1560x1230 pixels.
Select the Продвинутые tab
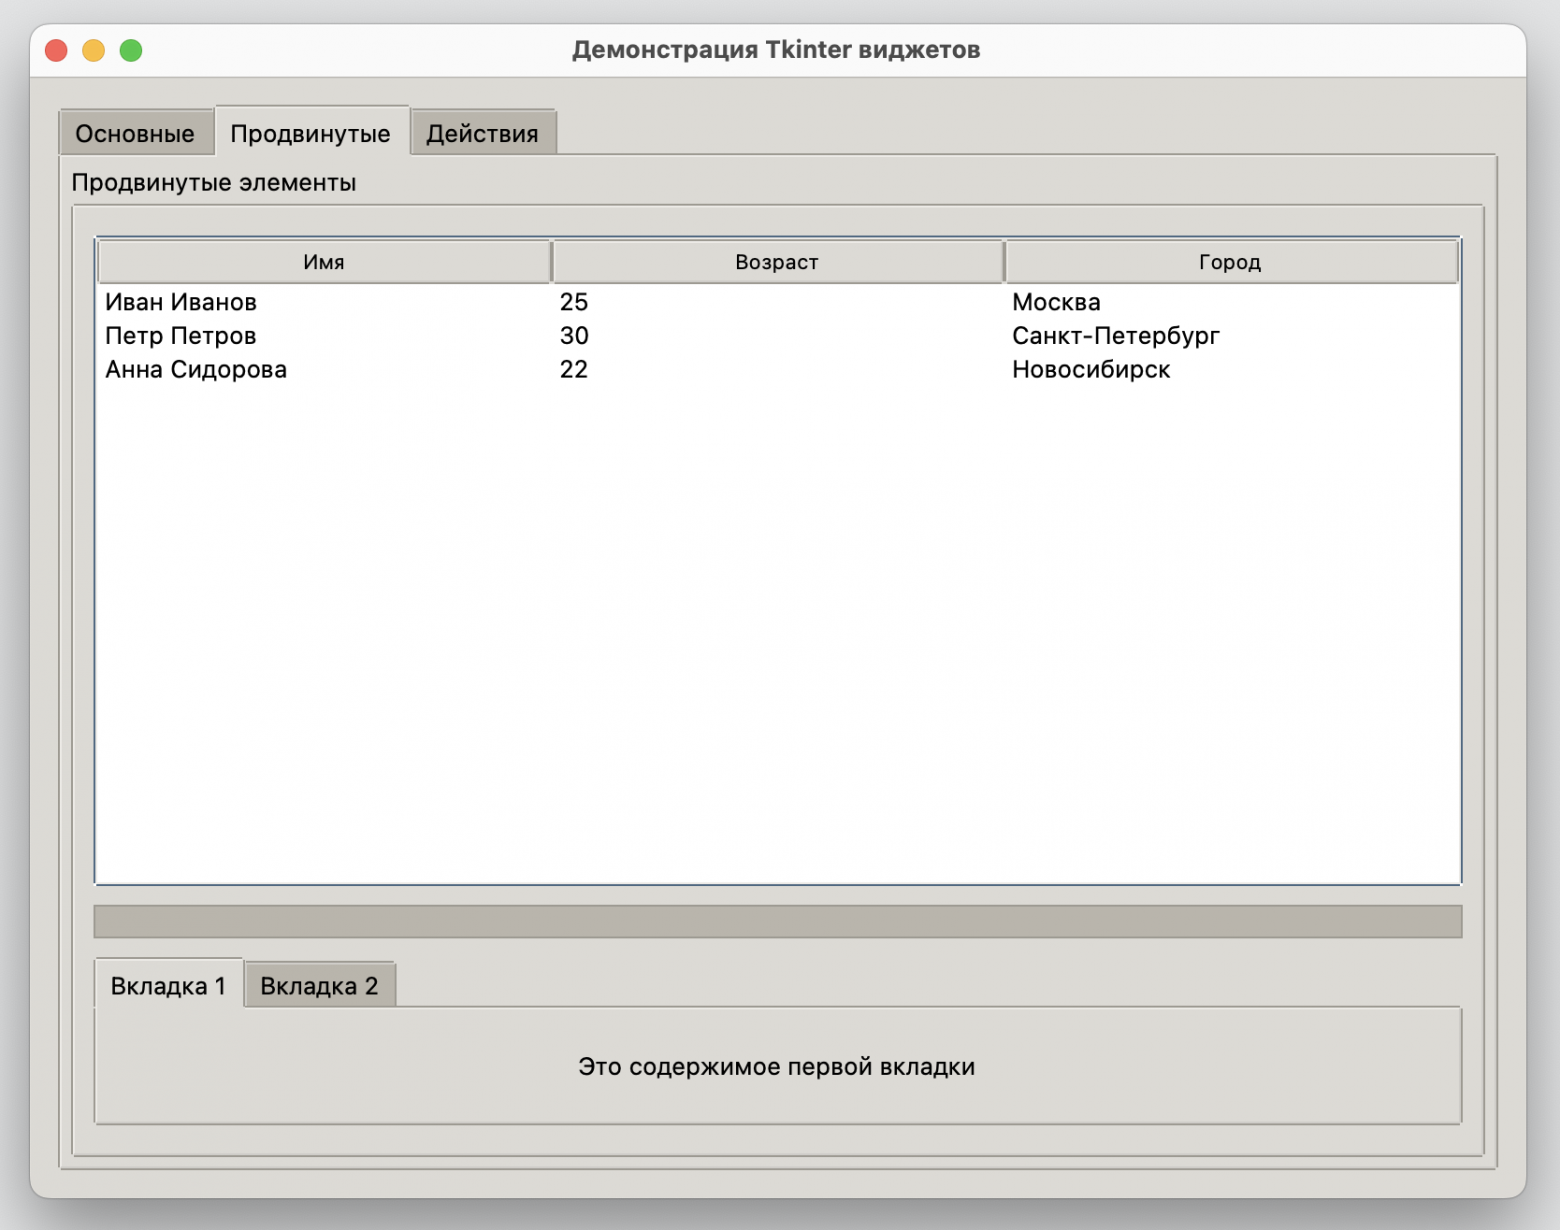pos(310,132)
